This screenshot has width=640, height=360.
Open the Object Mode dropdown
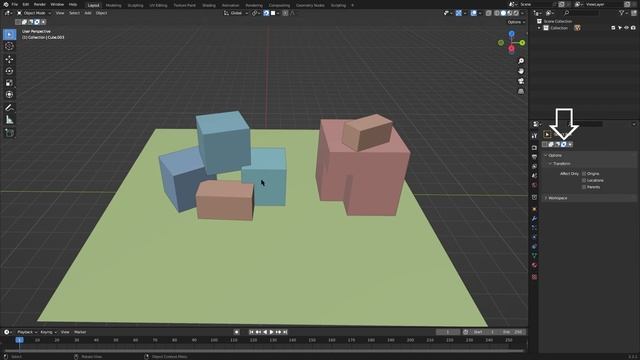34,13
